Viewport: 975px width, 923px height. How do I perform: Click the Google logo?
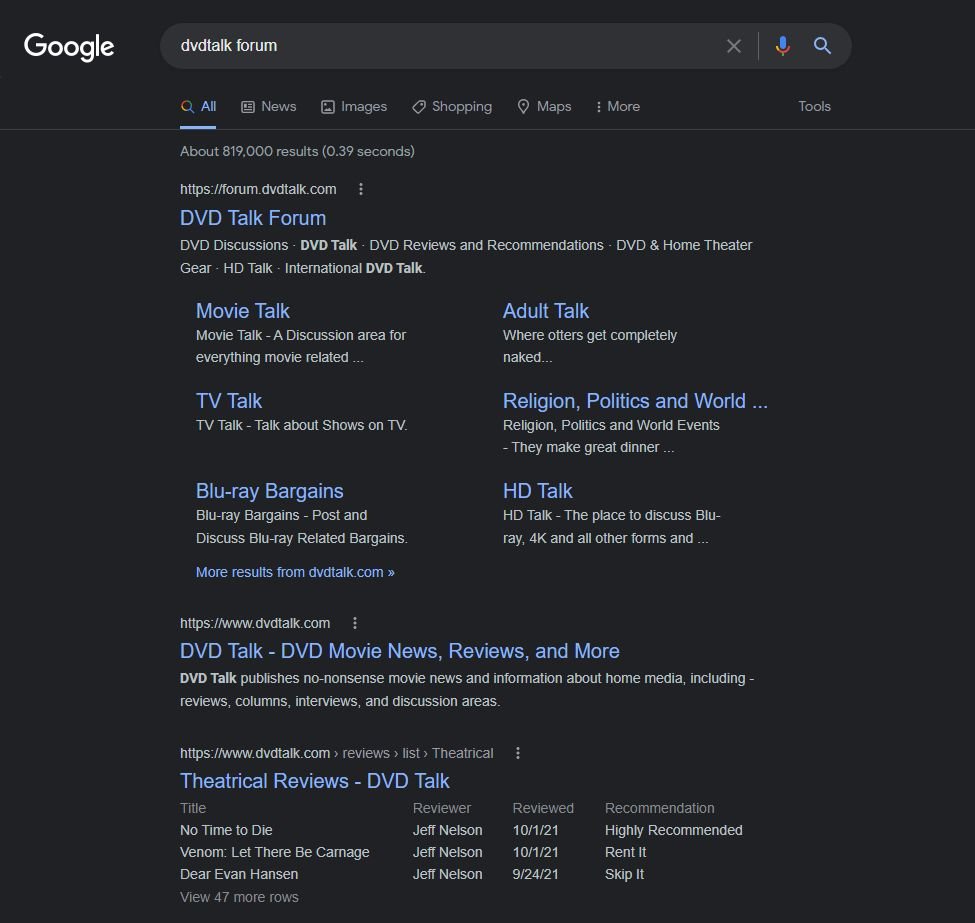pyautogui.click(x=69, y=47)
